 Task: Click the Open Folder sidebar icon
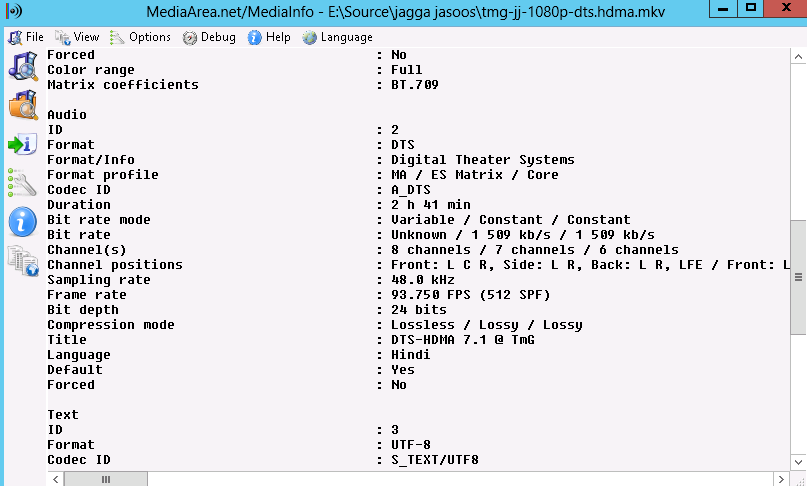[22, 104]
